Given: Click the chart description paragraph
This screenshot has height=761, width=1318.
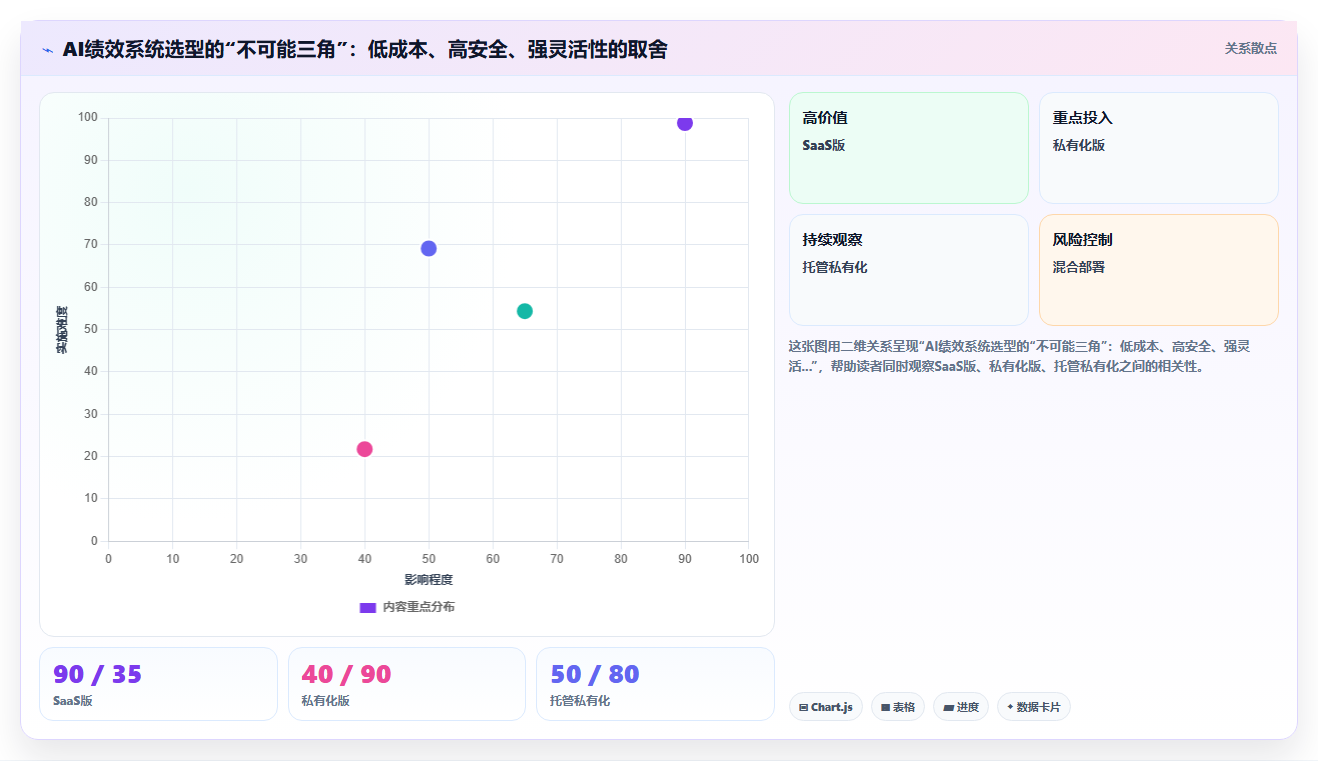Looking at the screenshot, I should coord(1020,356).
